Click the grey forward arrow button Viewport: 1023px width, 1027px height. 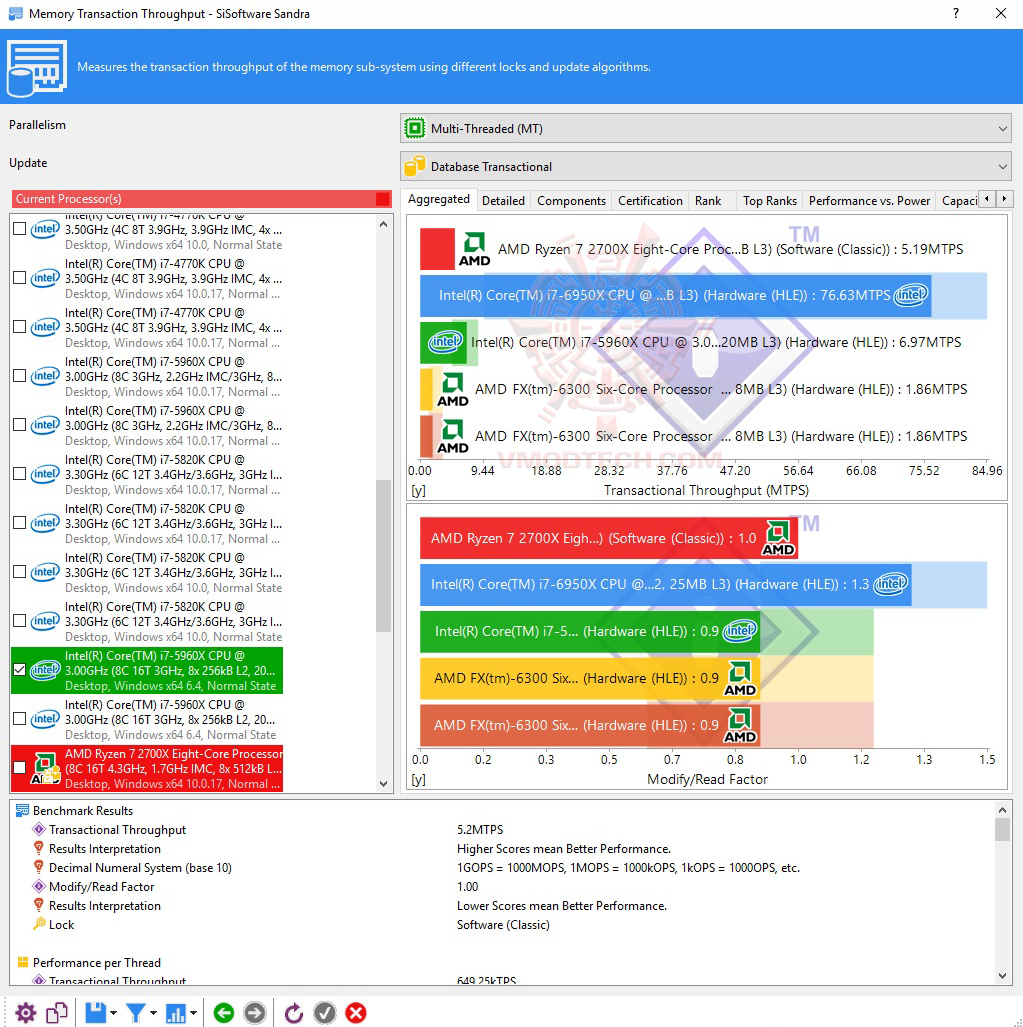point(255,1013)
